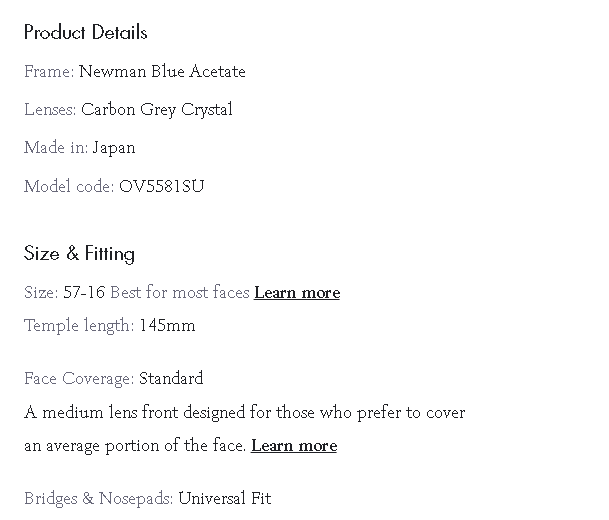Screen dimensions: 609x520
Task: Click the 145mm temple length value
Action: click(x=167, y=326)
